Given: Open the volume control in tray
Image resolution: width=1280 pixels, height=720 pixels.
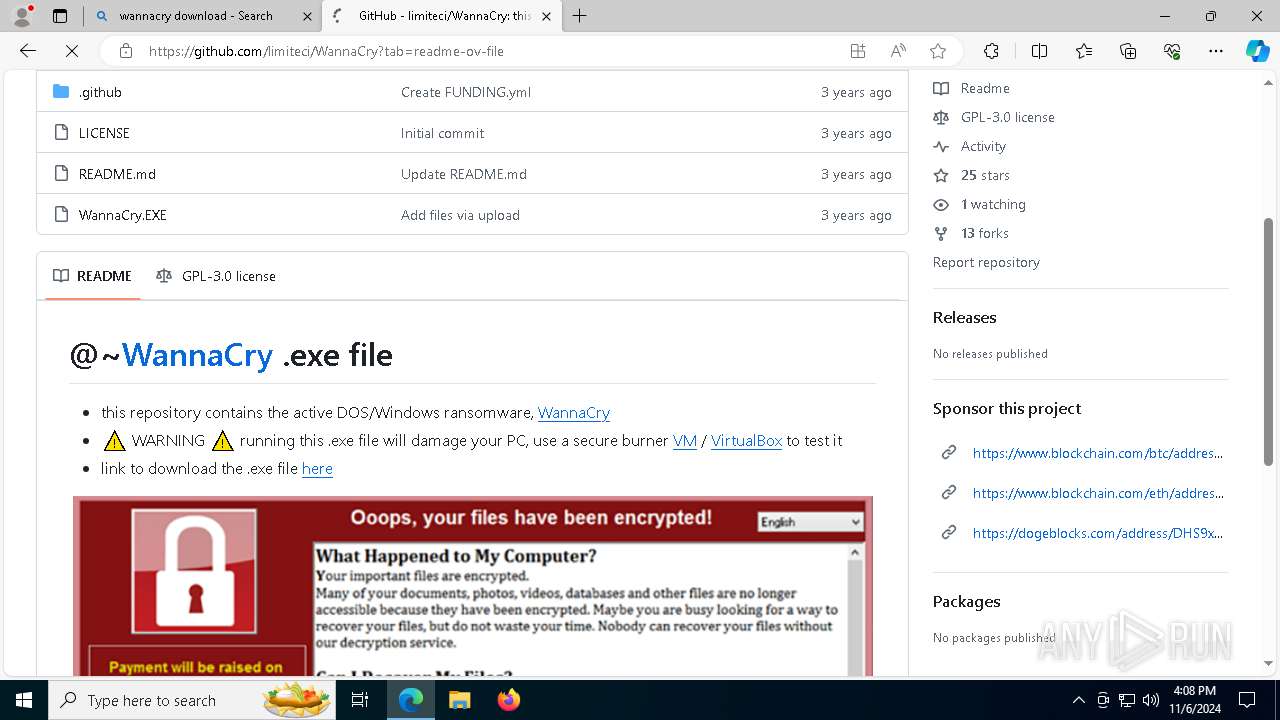Looking at the screenshot, I should tap(1151, 700).
